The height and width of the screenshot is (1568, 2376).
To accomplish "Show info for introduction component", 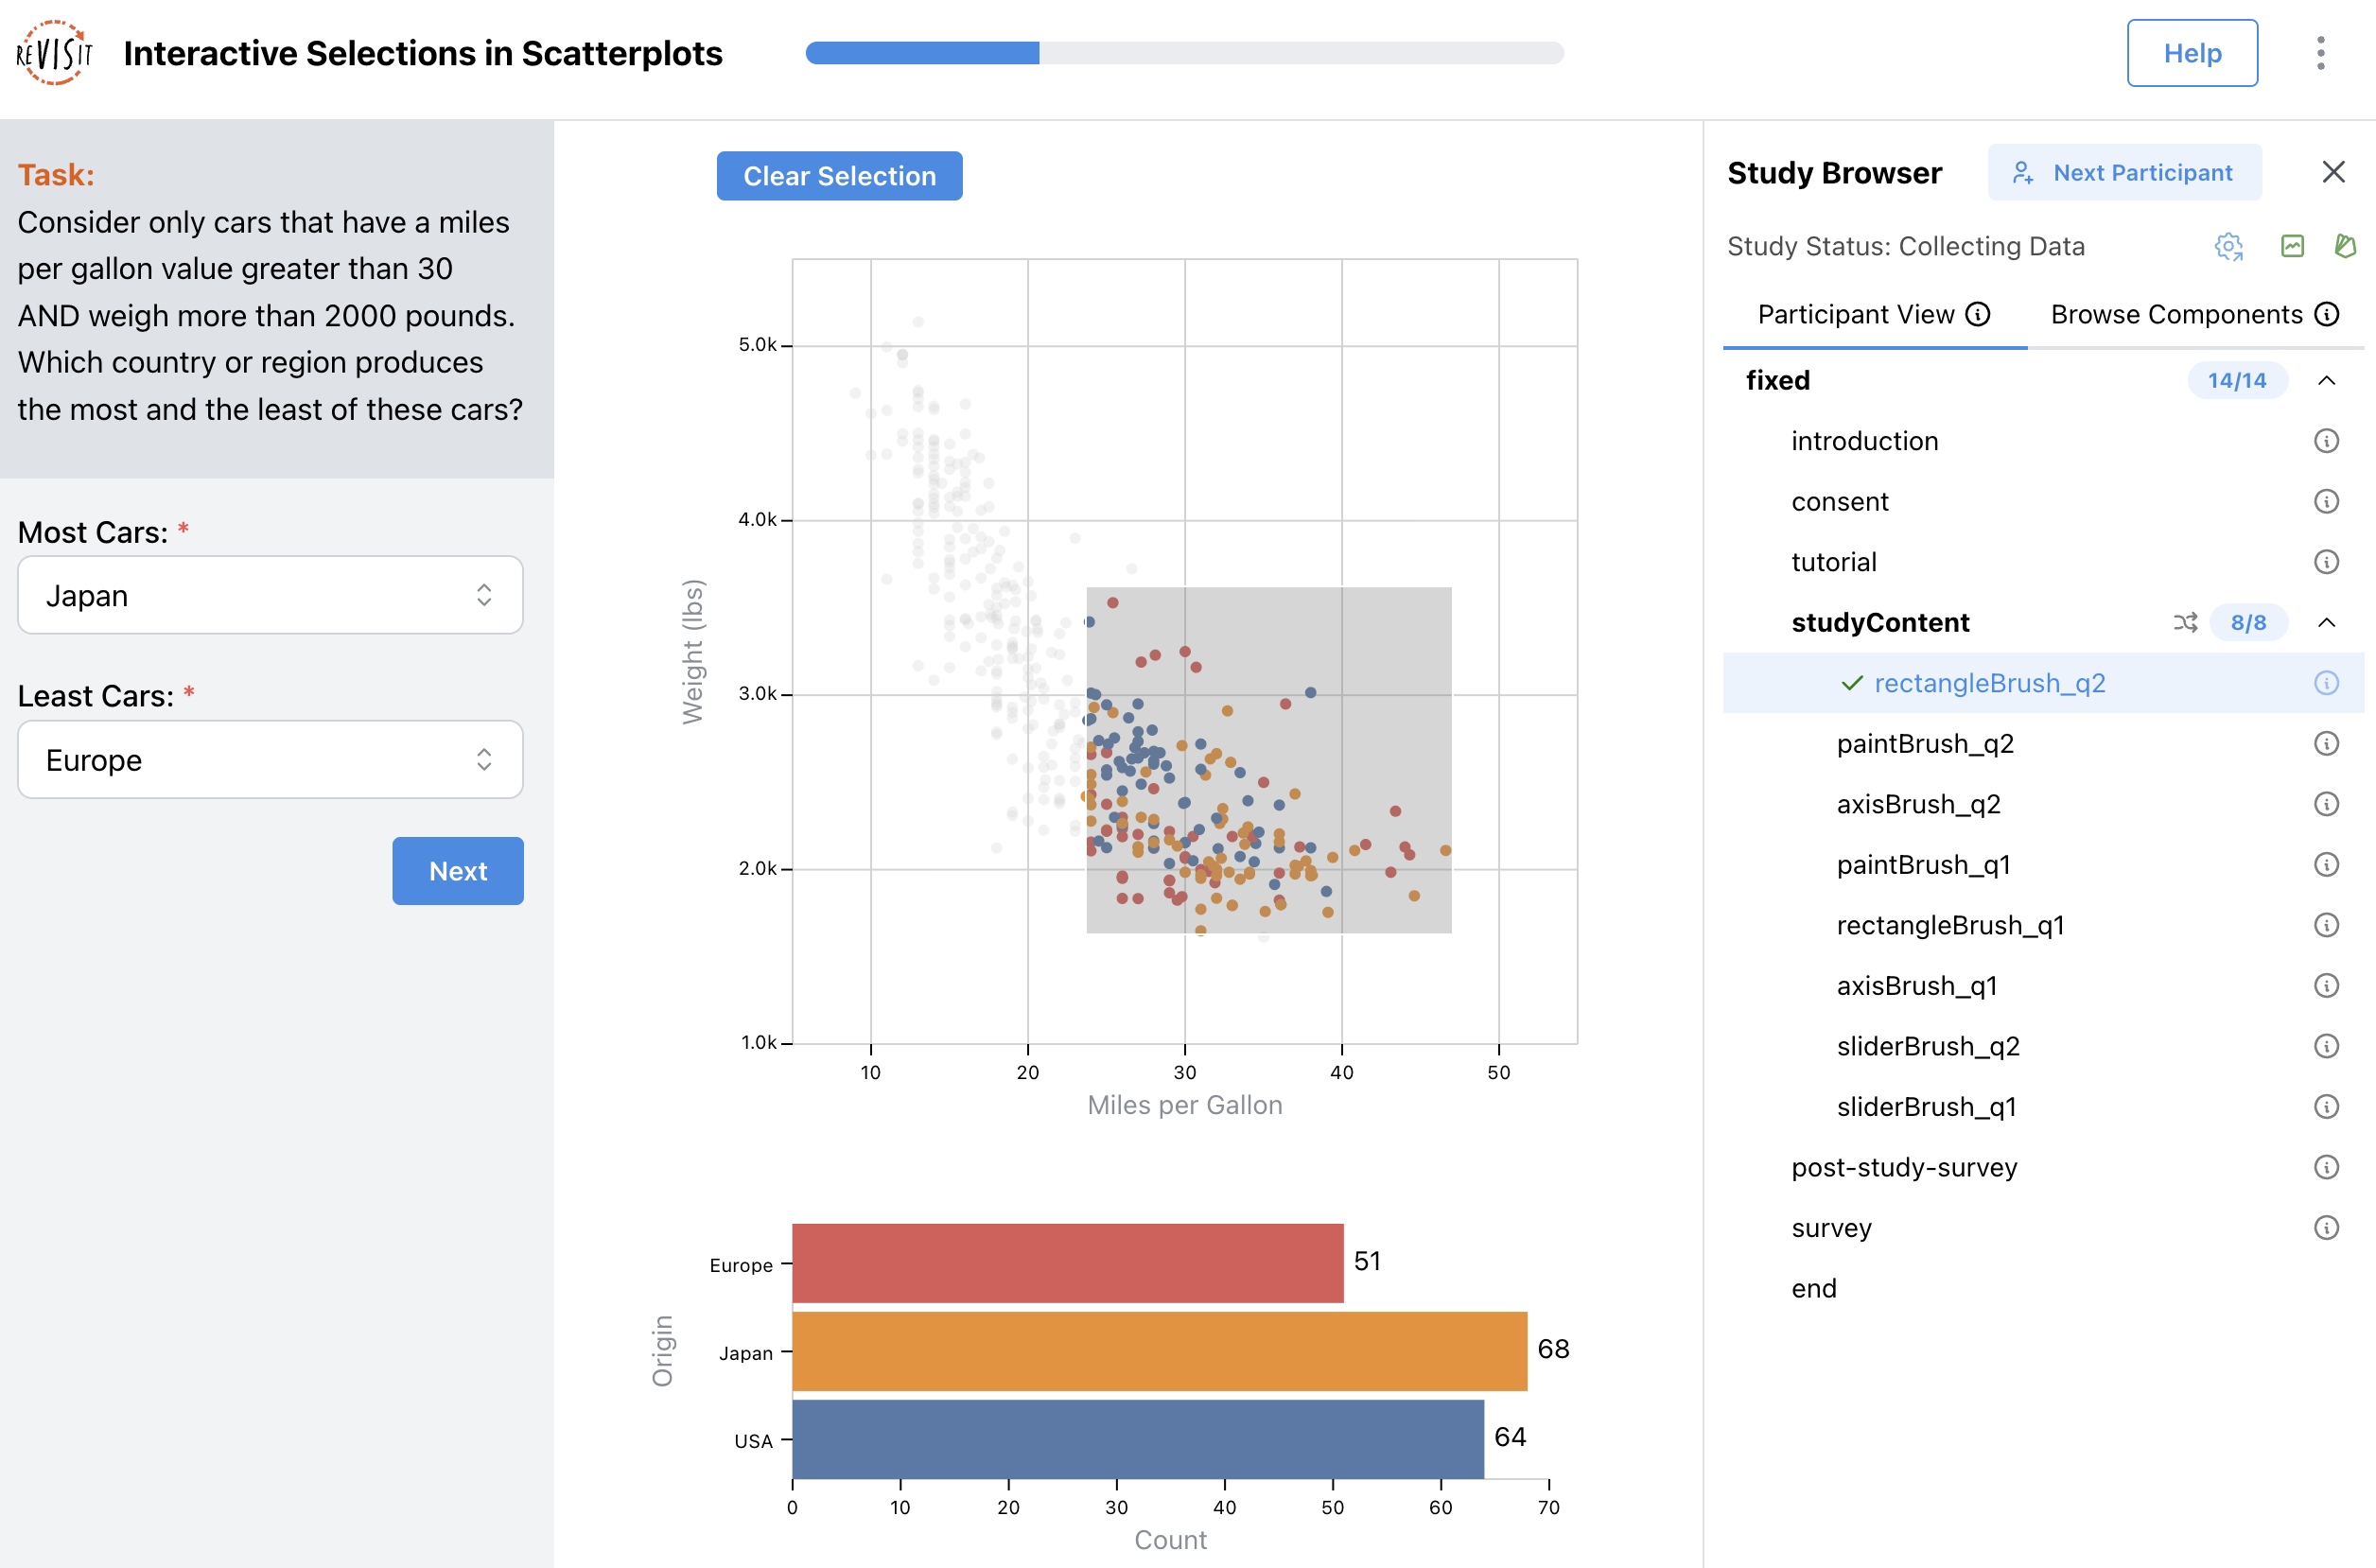I will tap(2326, 441).
